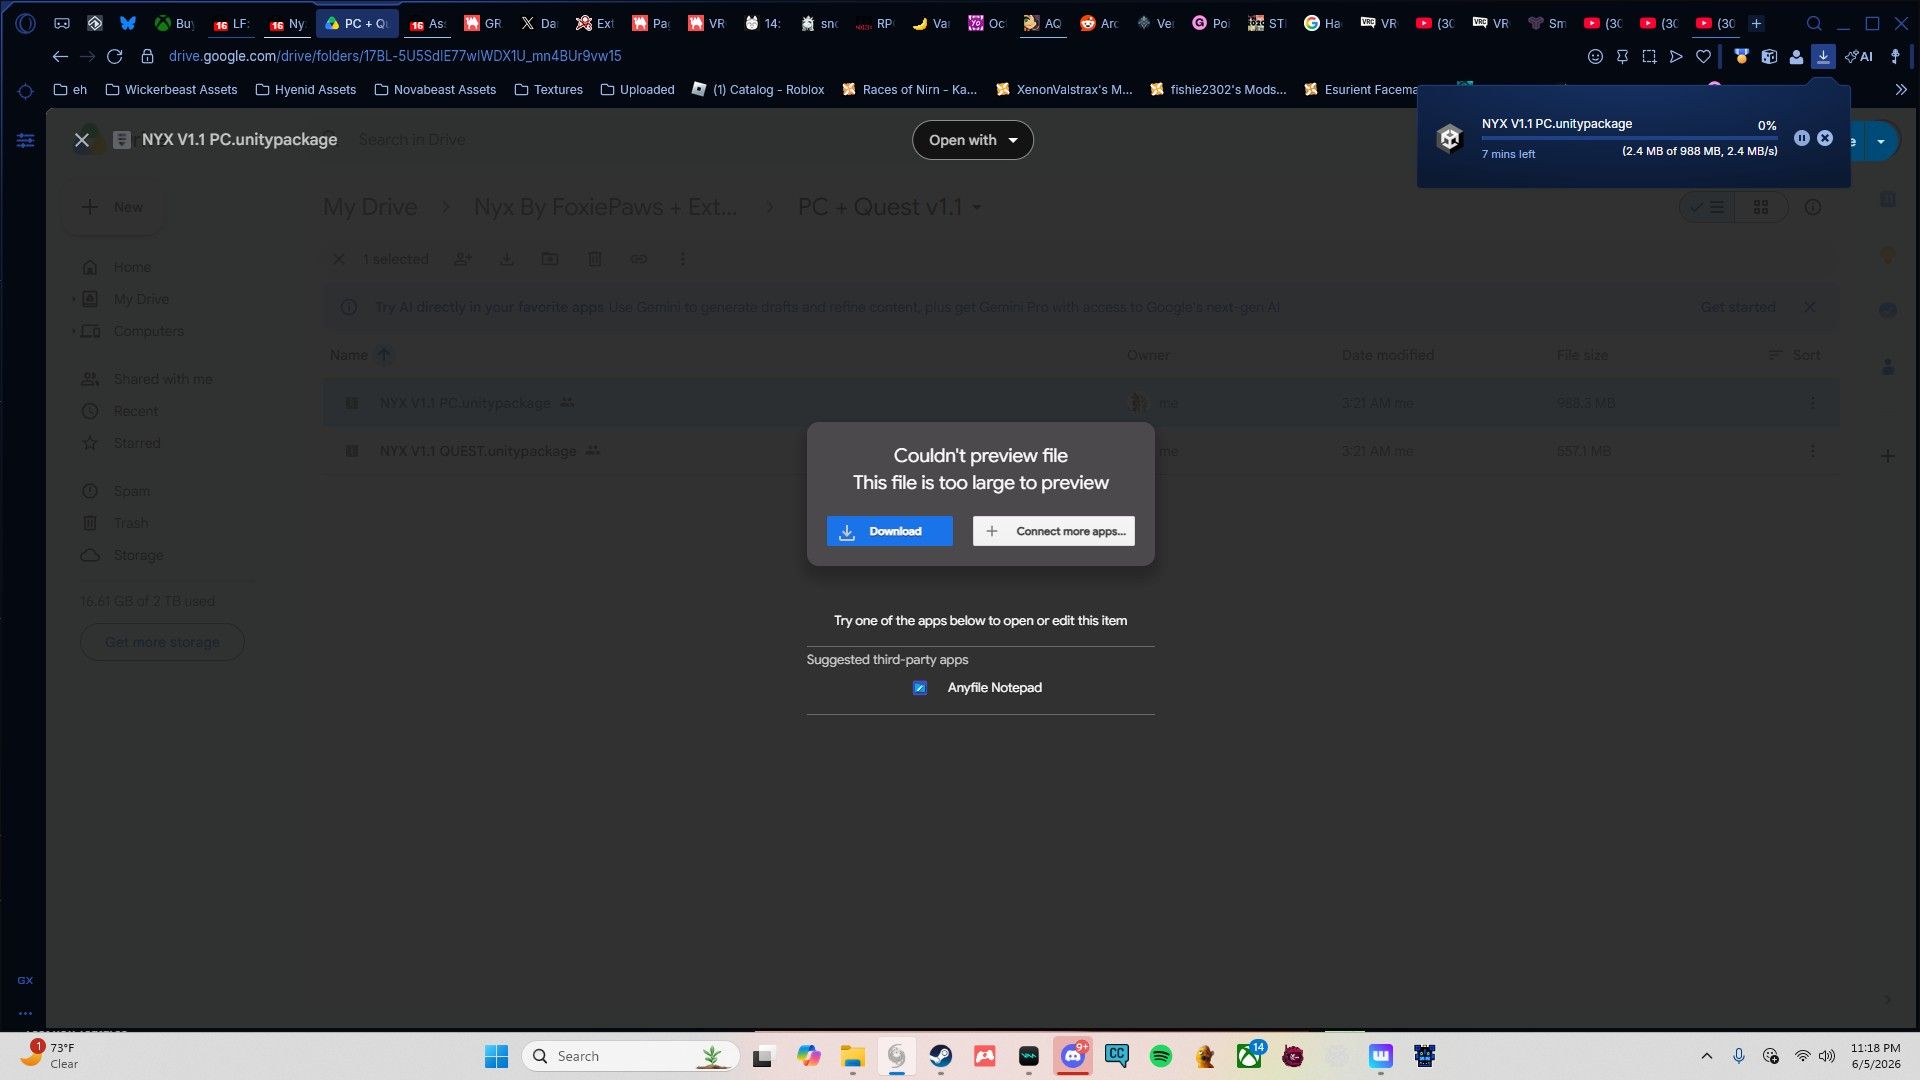Click the Bluesky butterfly pinned tab
Viewport: 1920px width, 1080px height.
click(128, 23)
